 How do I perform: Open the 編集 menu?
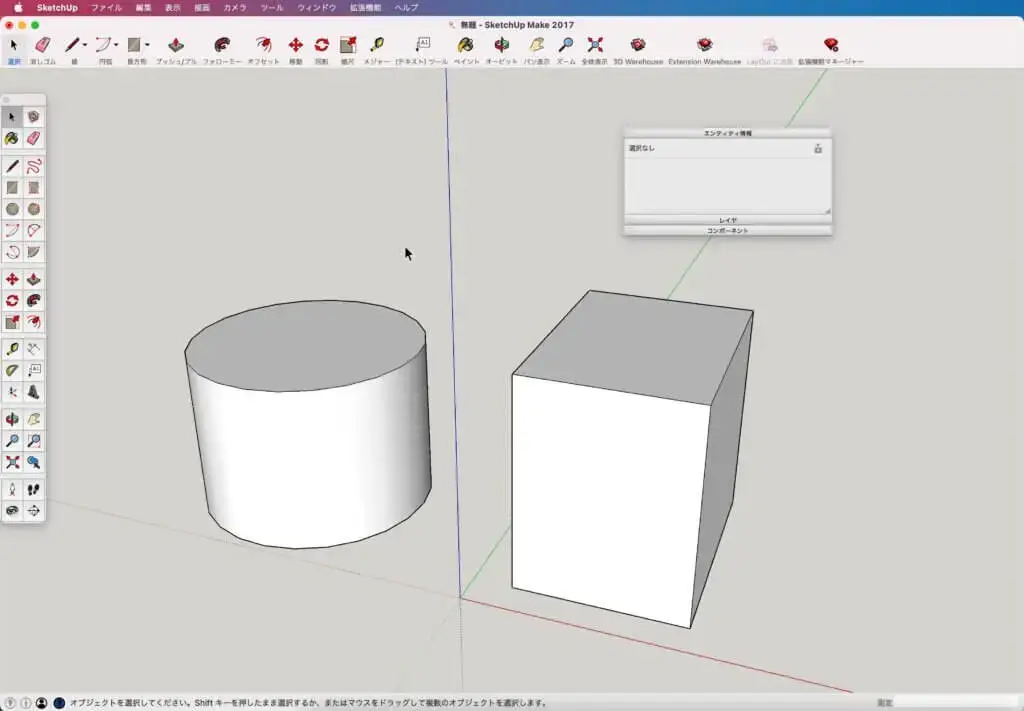coord(144,8)
